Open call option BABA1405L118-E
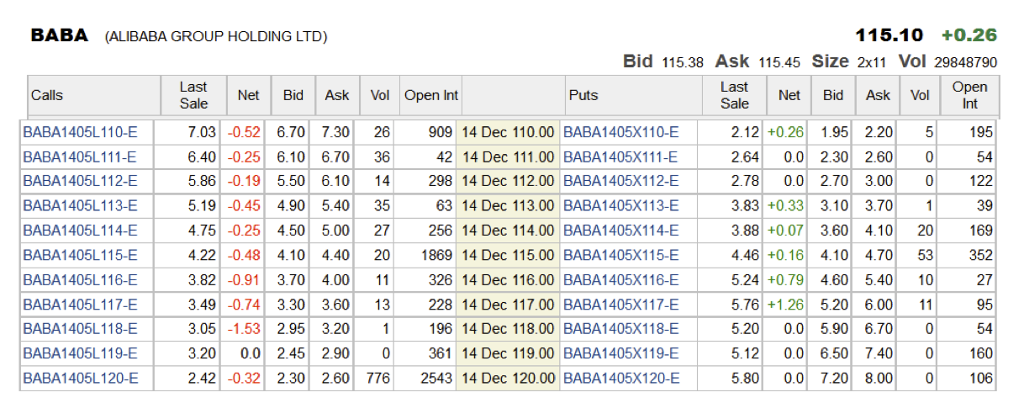Image resolution: width=1024 pixels, height=419 pixels. tap(80, 329)
